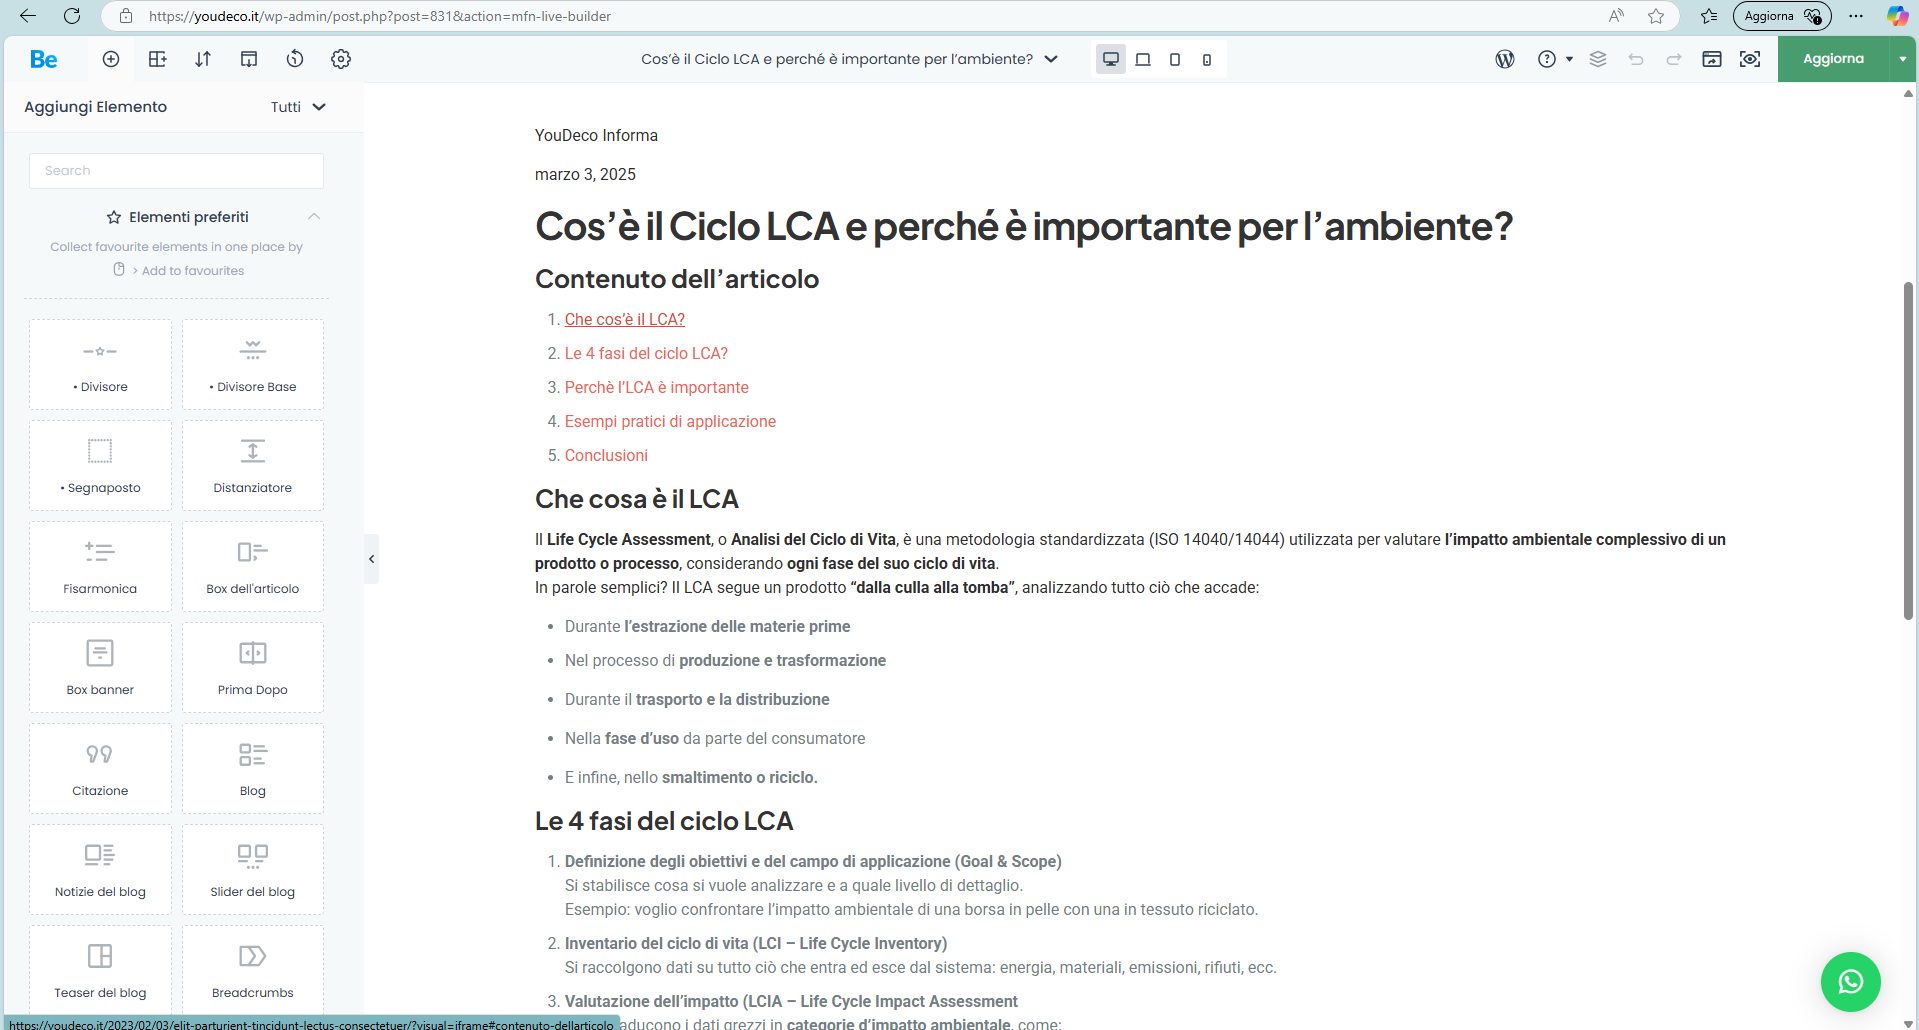Open WhatsApp chat floating button
The width and height of the screenshot is (1919, 1030).
1850,981
